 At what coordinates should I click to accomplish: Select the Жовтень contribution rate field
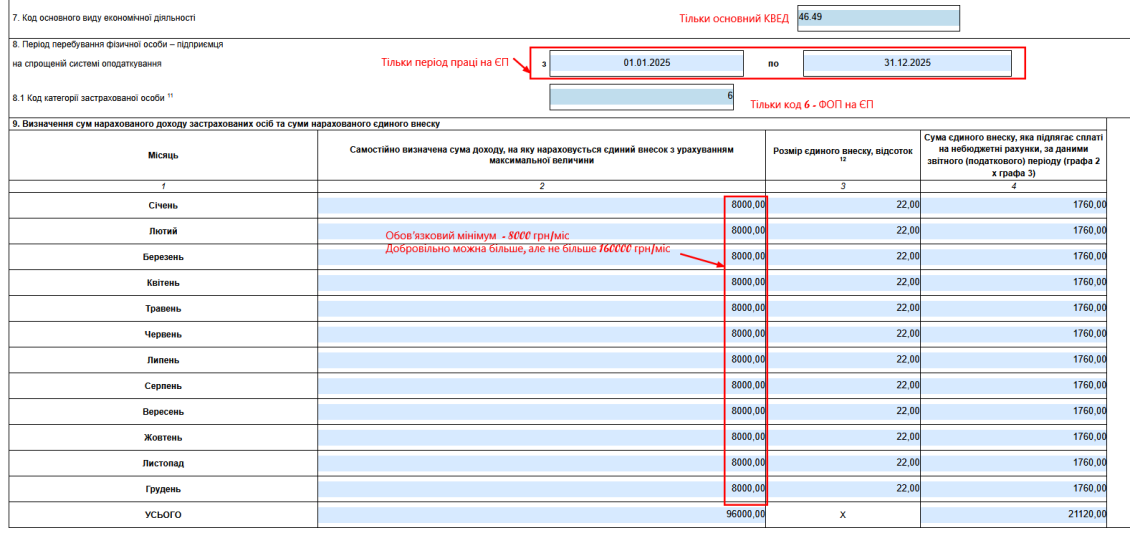coord(843,437)
